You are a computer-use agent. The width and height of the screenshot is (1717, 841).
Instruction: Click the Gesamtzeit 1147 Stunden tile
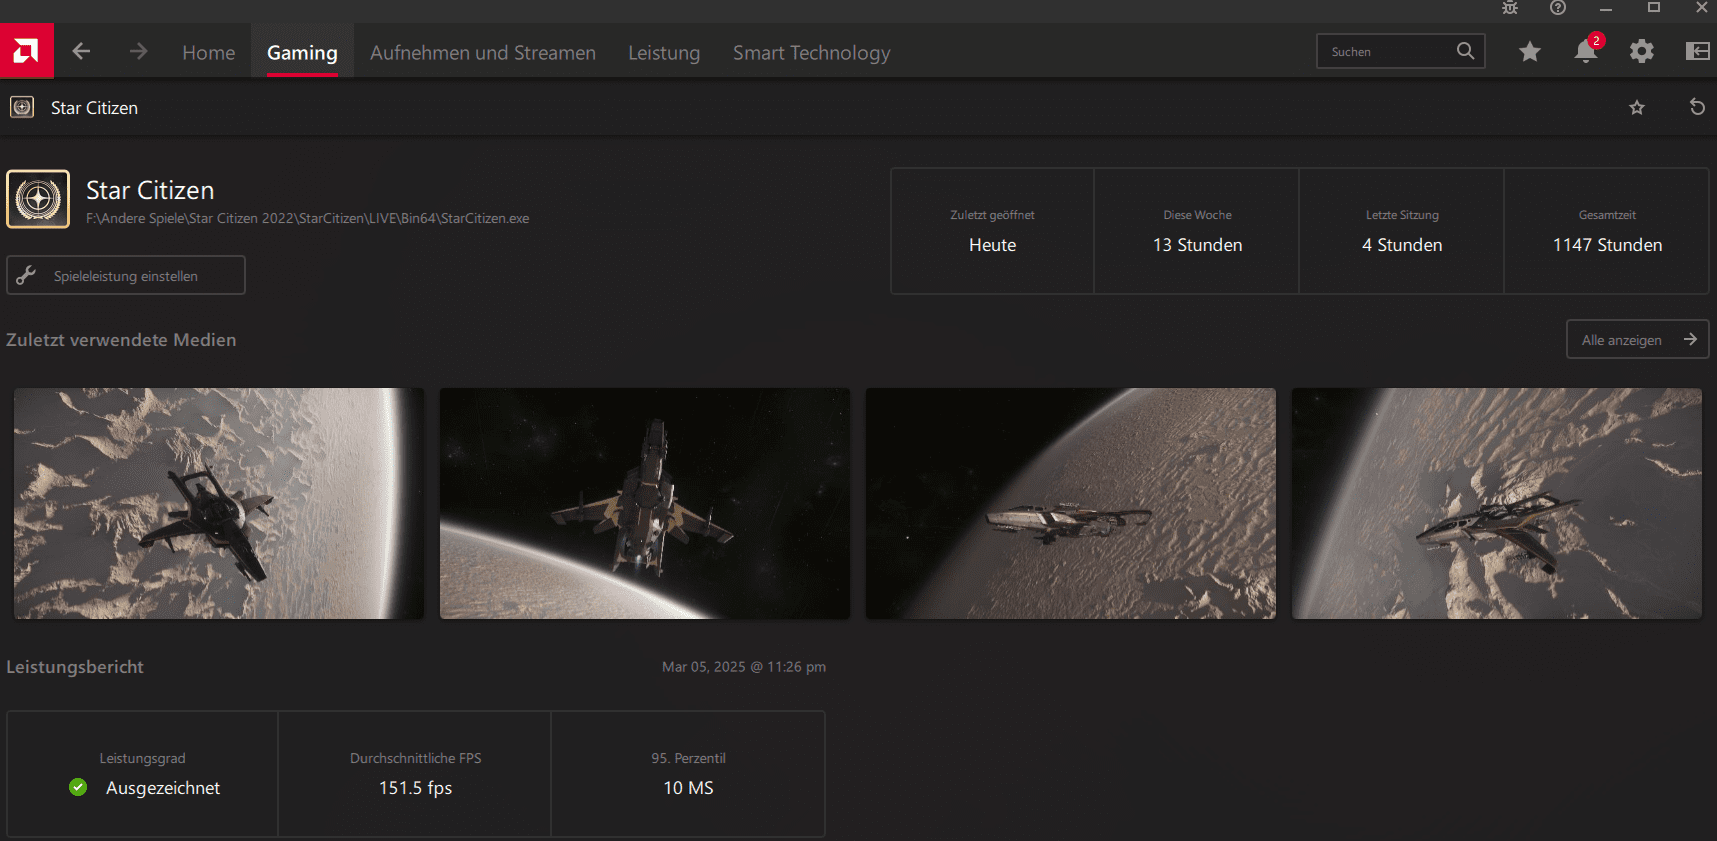coord(1607,231)
